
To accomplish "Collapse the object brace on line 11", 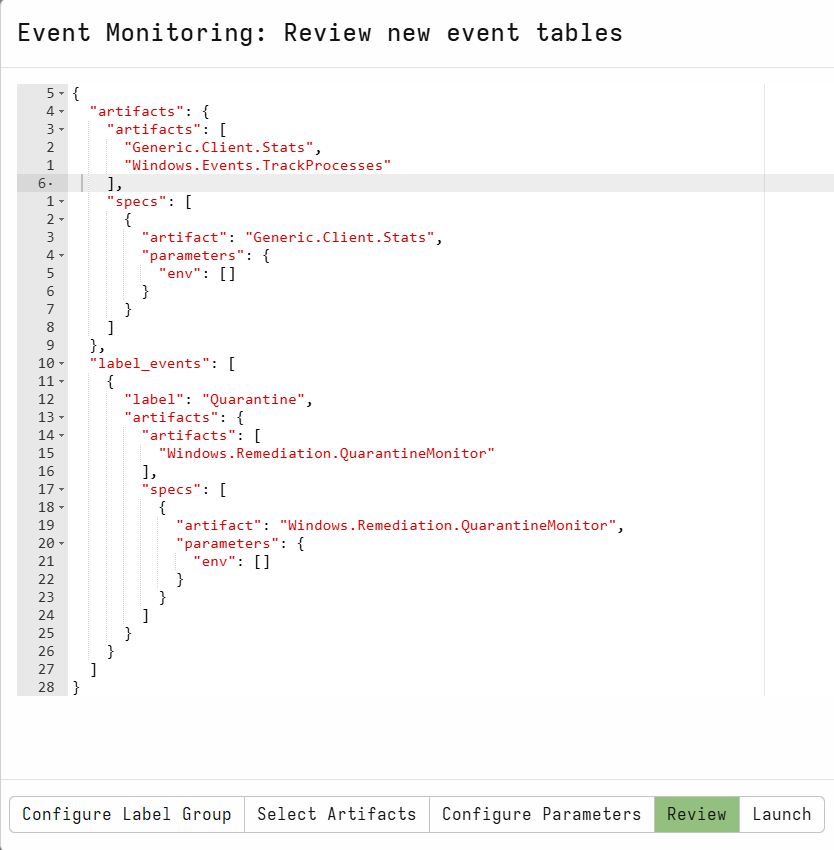I will (x=61, y=382).
